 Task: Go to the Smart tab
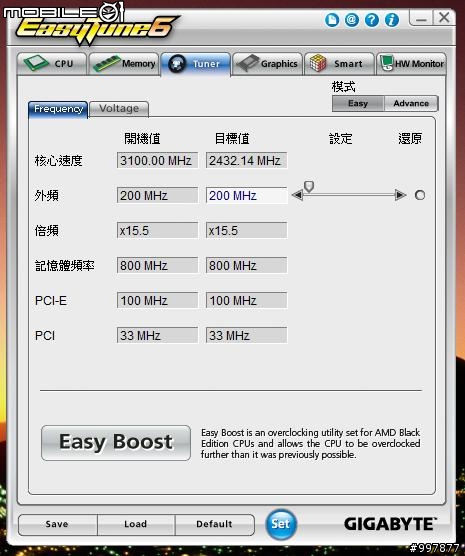(339, 64)
